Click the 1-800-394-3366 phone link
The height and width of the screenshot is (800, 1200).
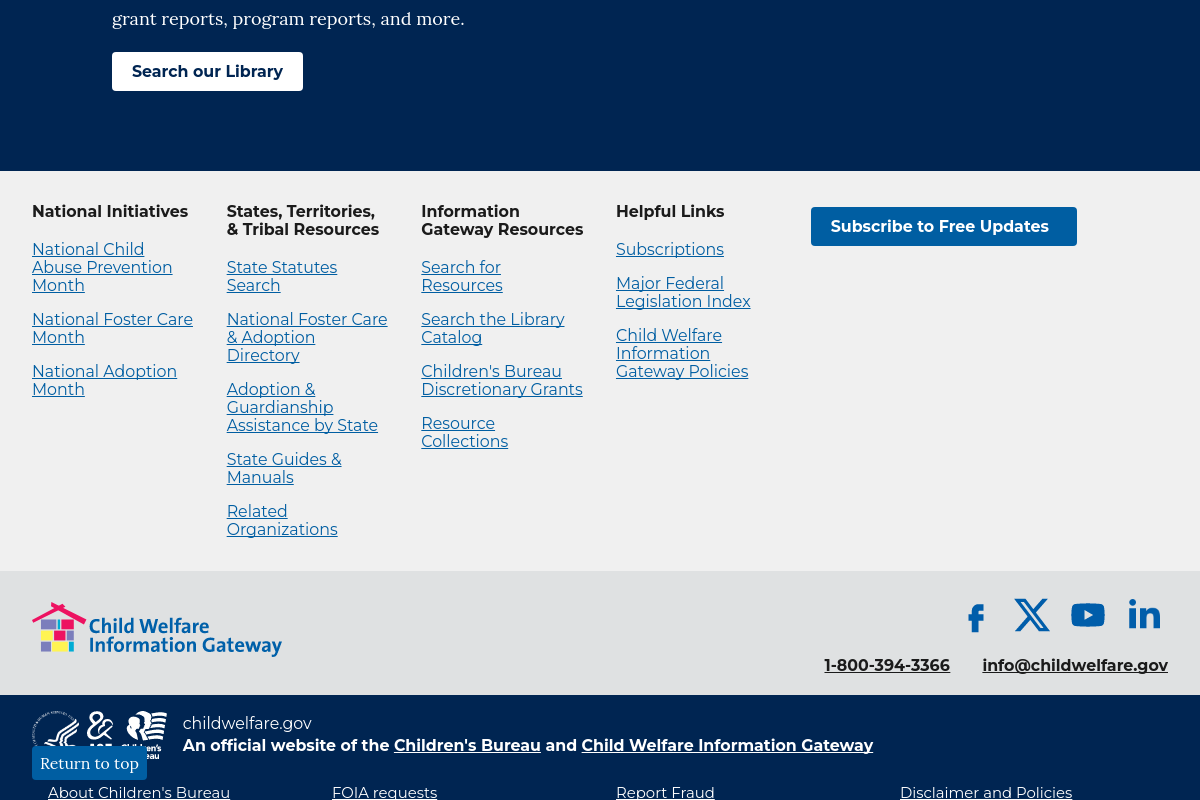pyautogui.click(x=887, y=665)
